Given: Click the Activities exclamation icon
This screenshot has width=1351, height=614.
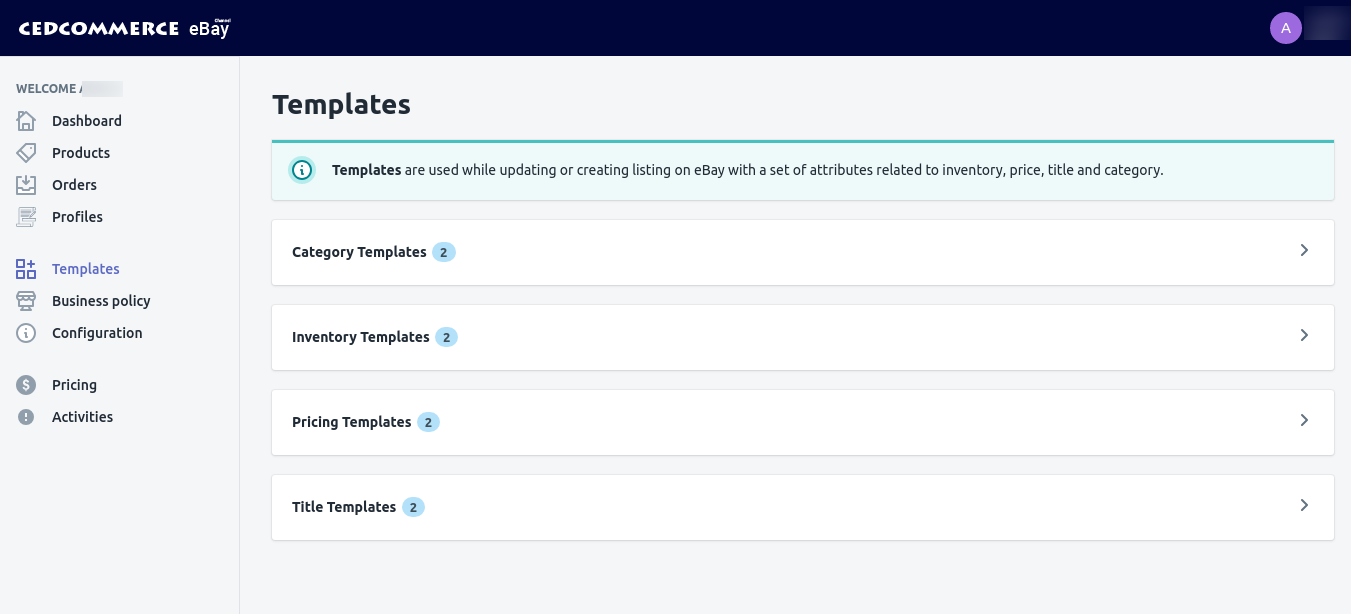Looking at the screenshot, I should (x=26, y=417).
